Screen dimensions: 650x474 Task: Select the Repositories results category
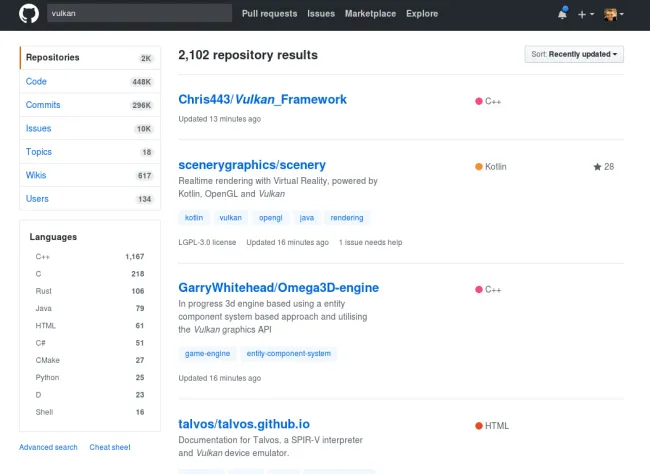coord(90,58)
